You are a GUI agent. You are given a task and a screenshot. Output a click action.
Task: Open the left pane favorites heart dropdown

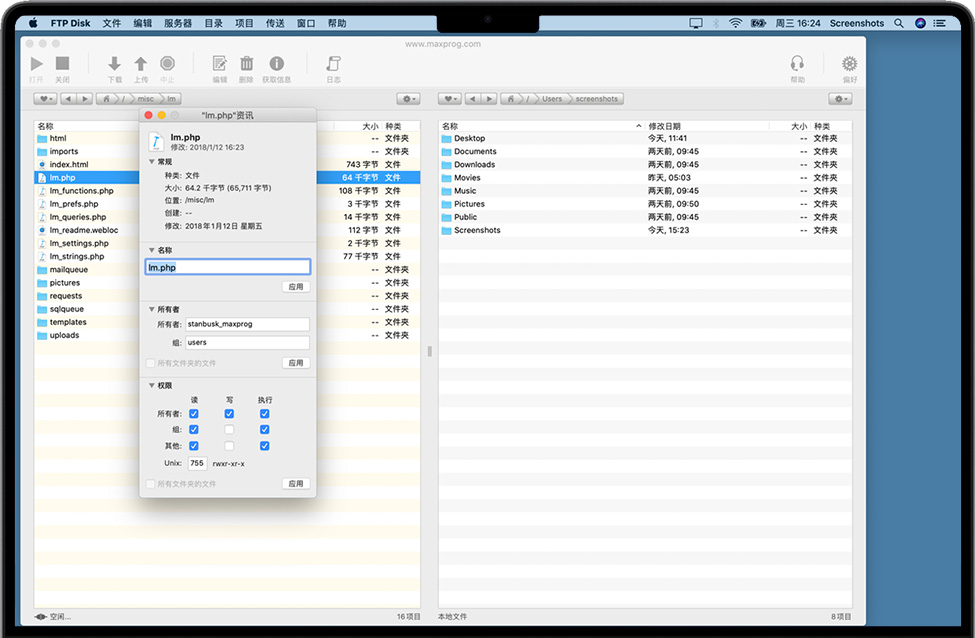(45, 99)
